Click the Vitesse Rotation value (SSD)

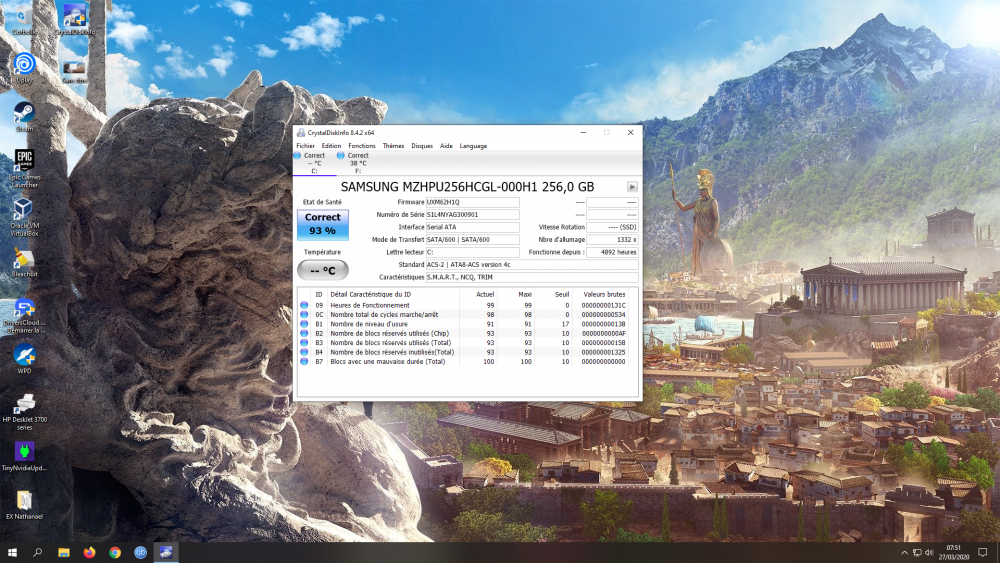pyautogui.click(x=612, y=227)
